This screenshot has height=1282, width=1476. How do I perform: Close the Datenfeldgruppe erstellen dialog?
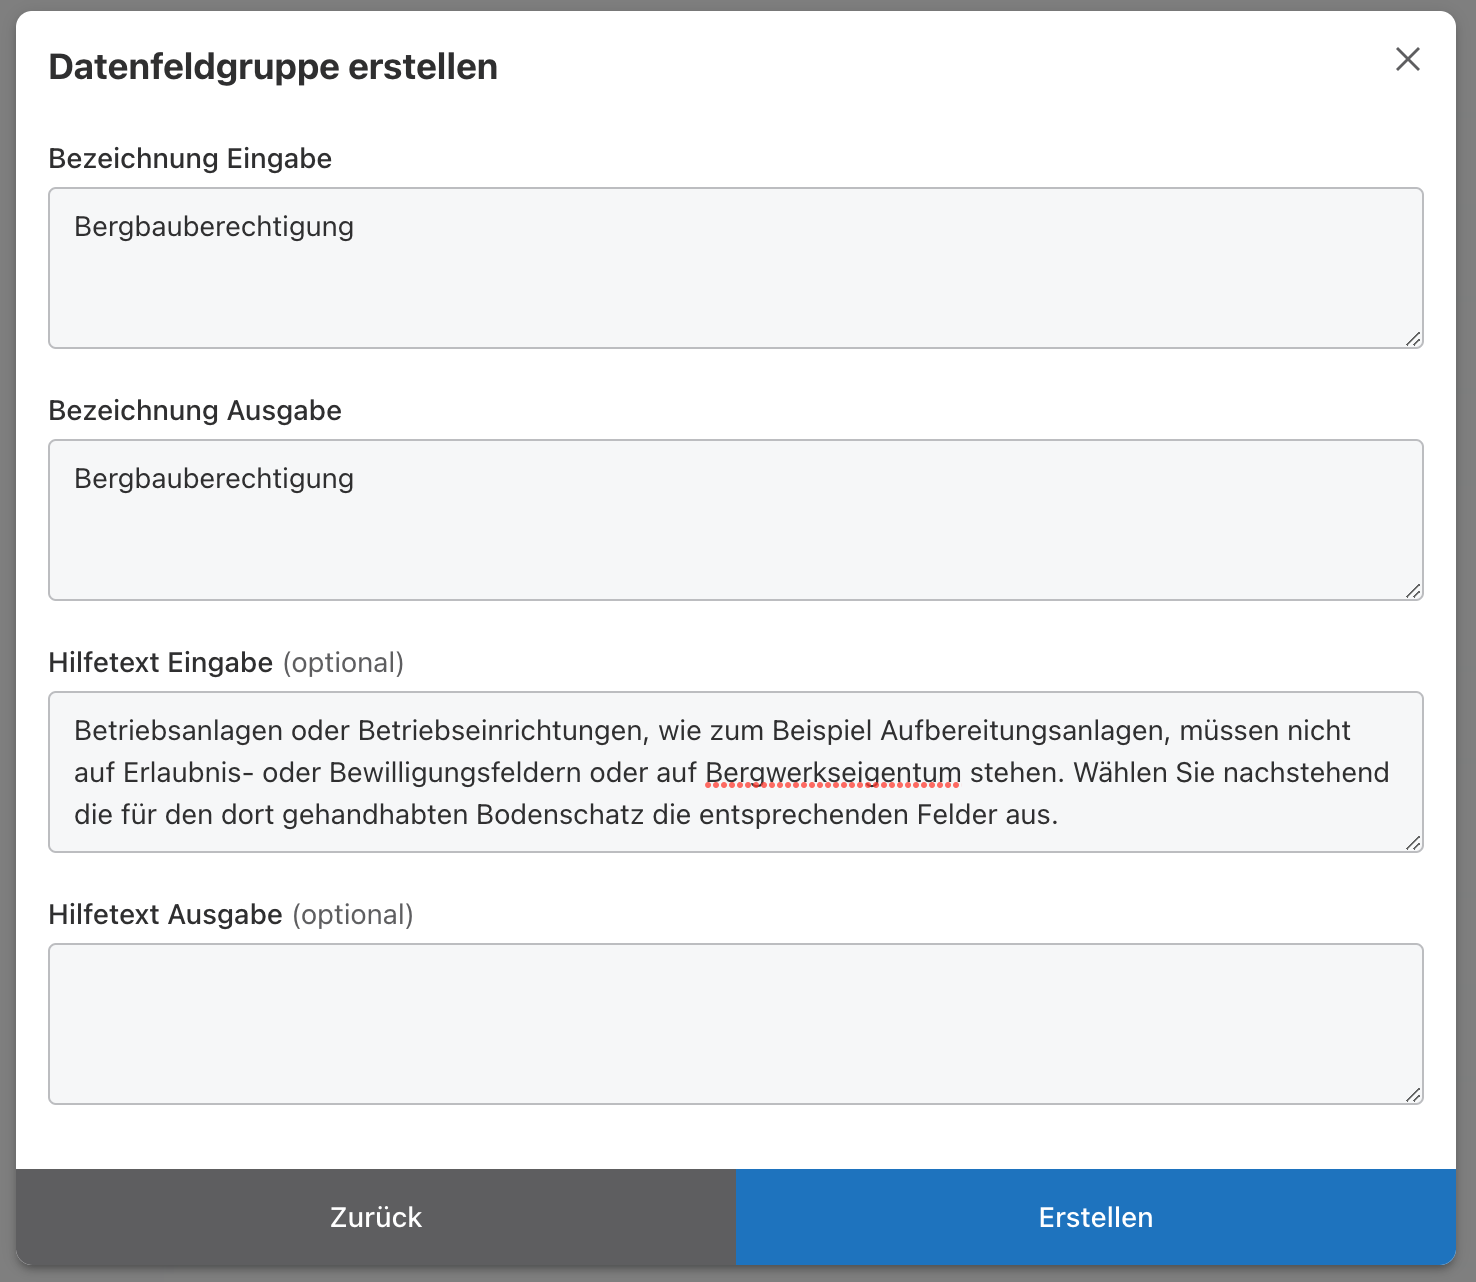click(1407, 60)
